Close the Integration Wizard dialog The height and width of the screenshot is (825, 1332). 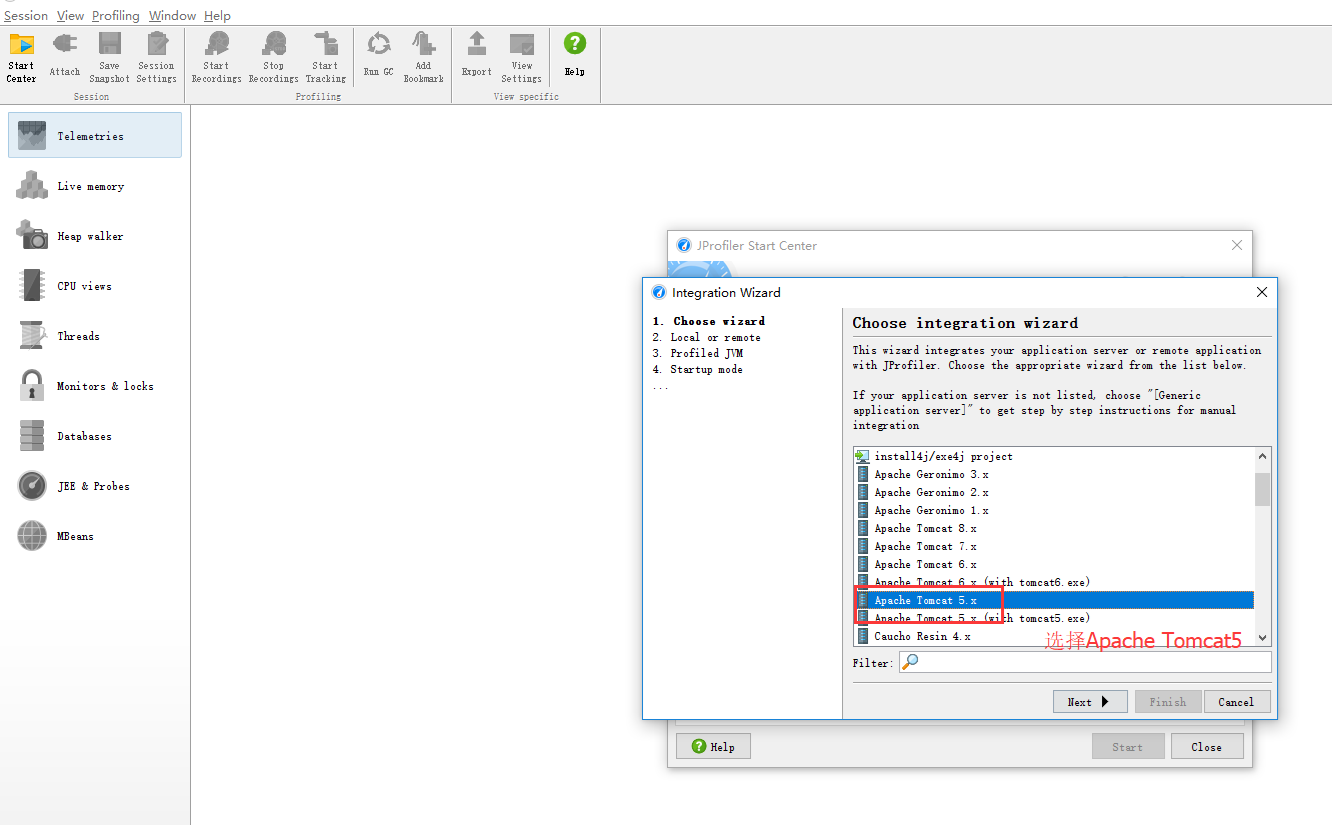click(x=1262, y=292)
